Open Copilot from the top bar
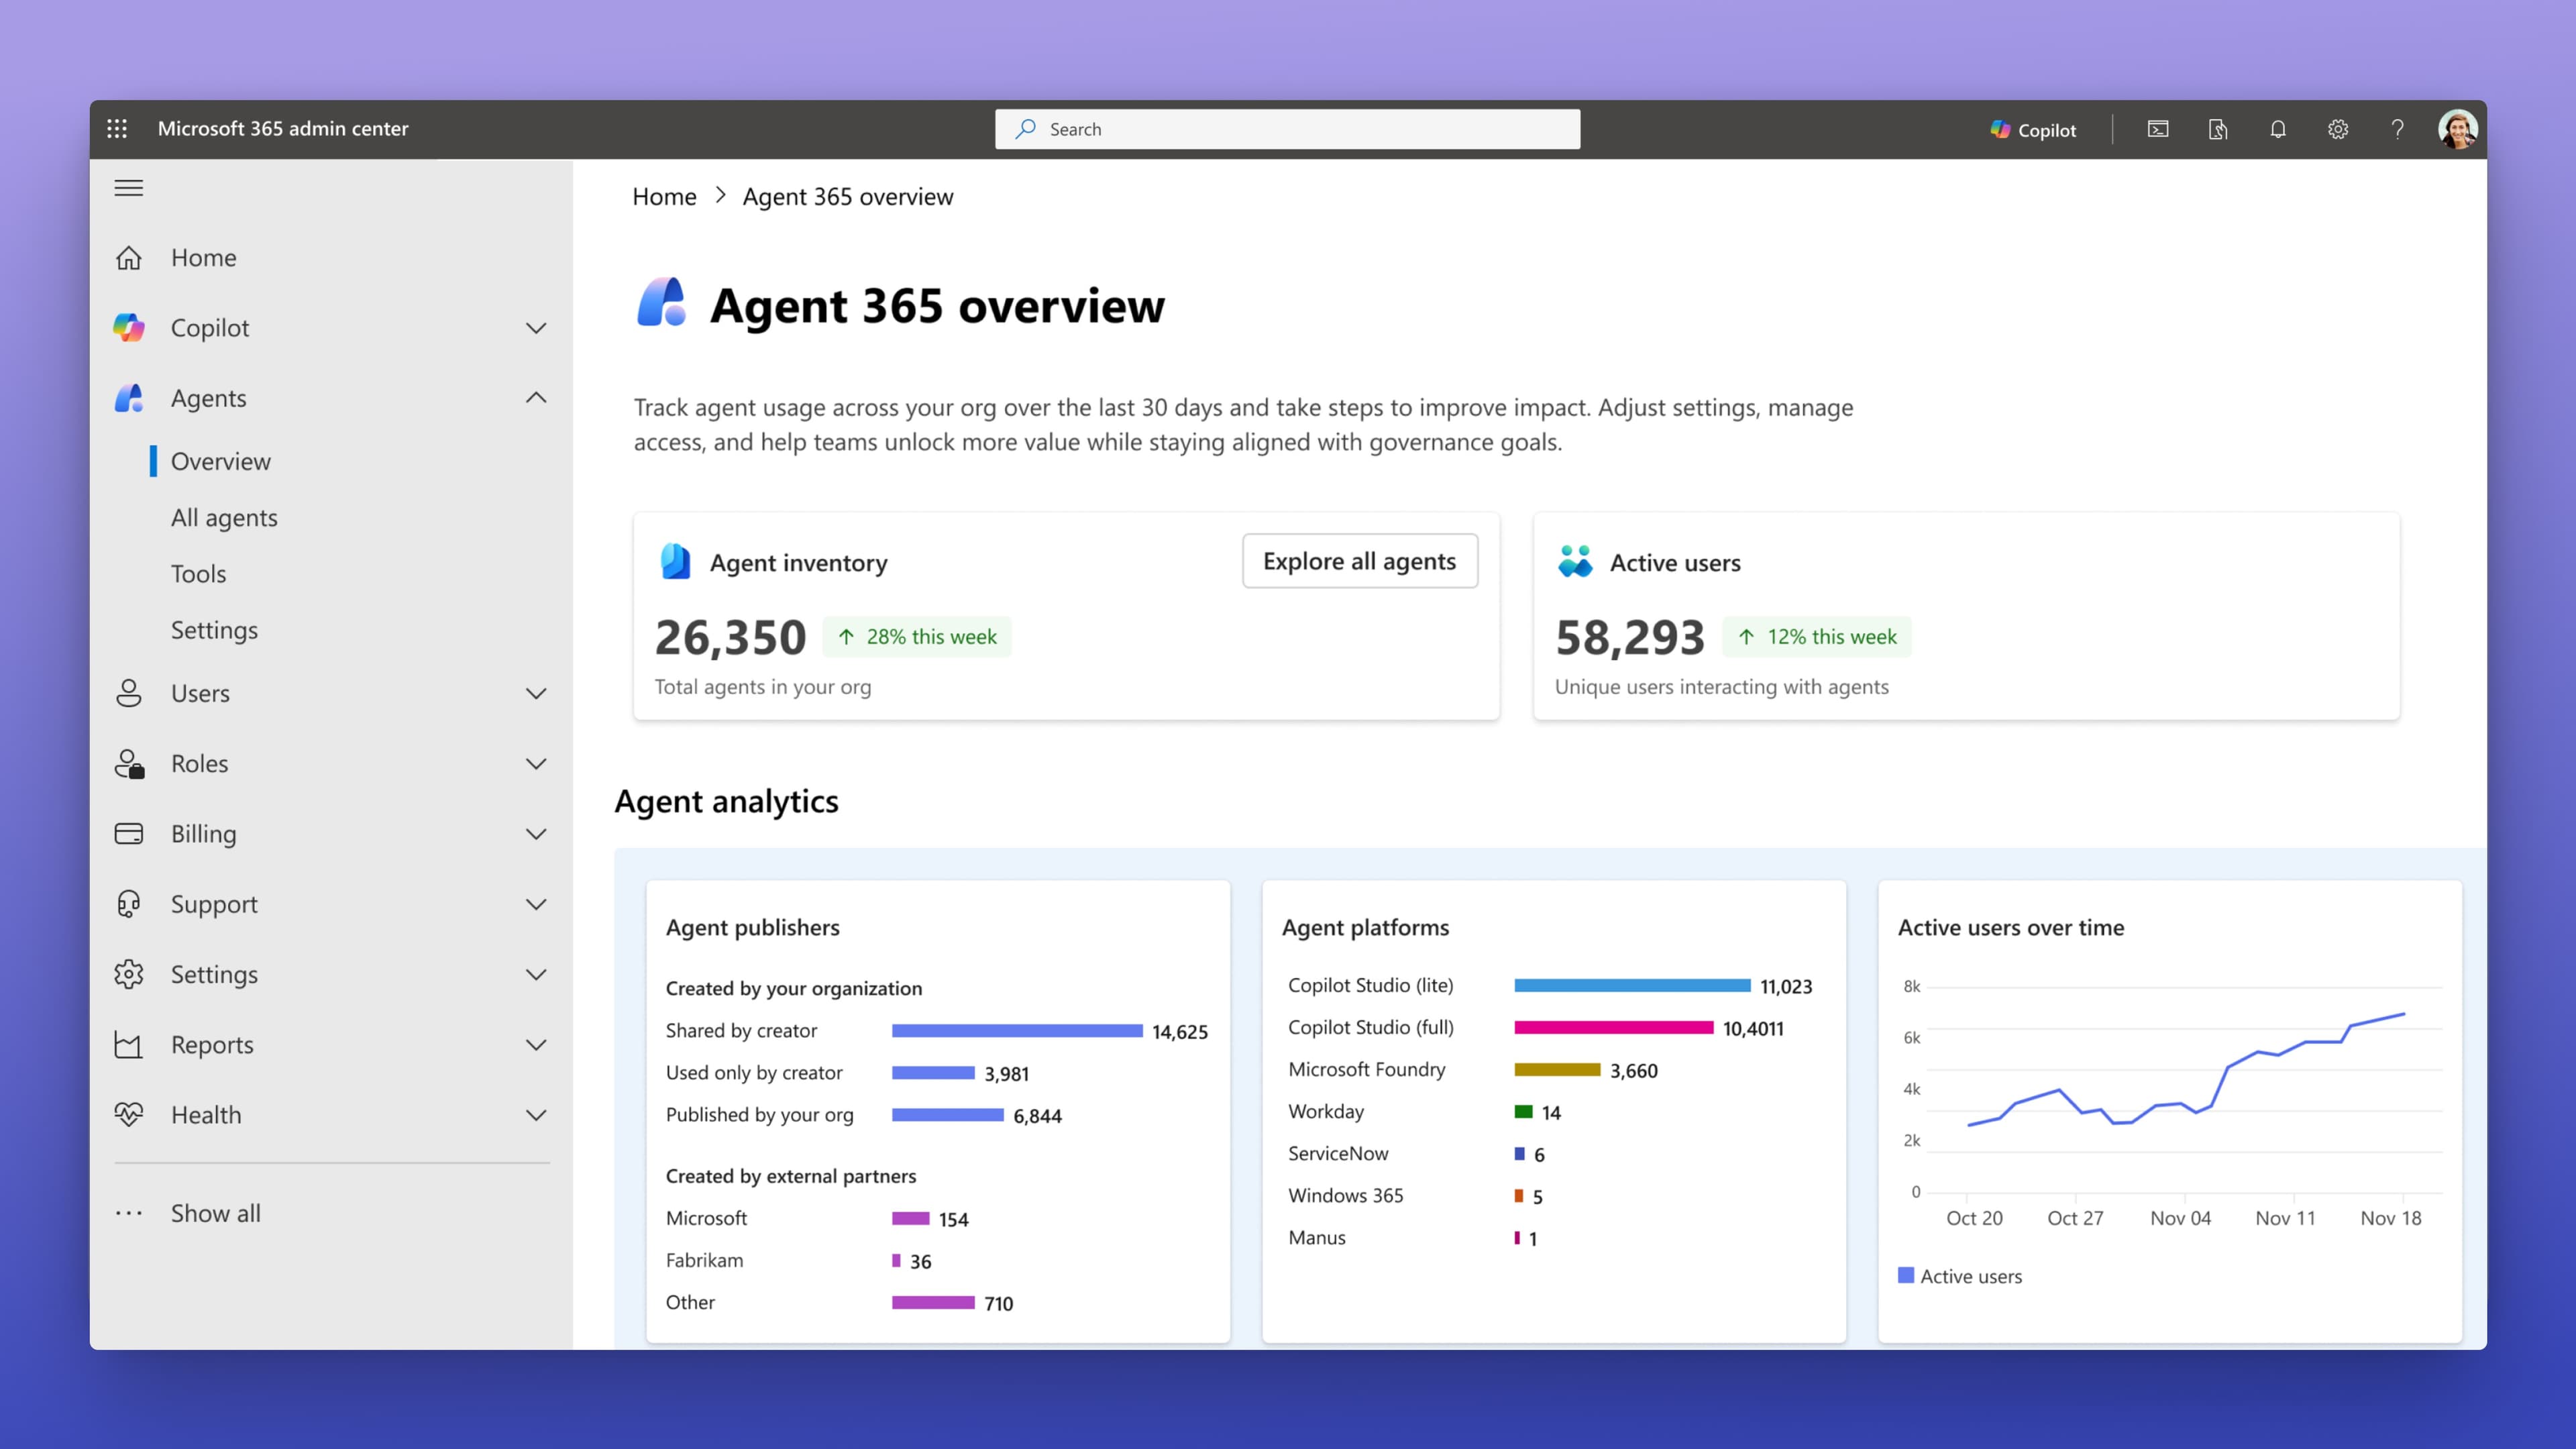 [x=2032, y=129]
